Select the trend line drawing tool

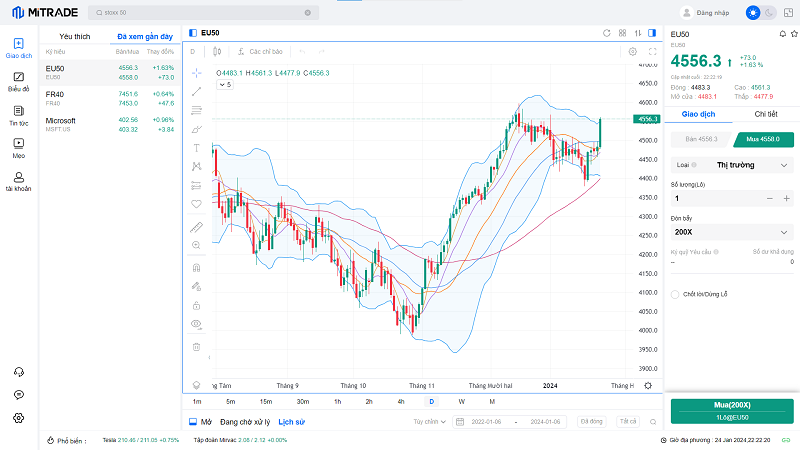pyautogui.click(x=196, y=91)
